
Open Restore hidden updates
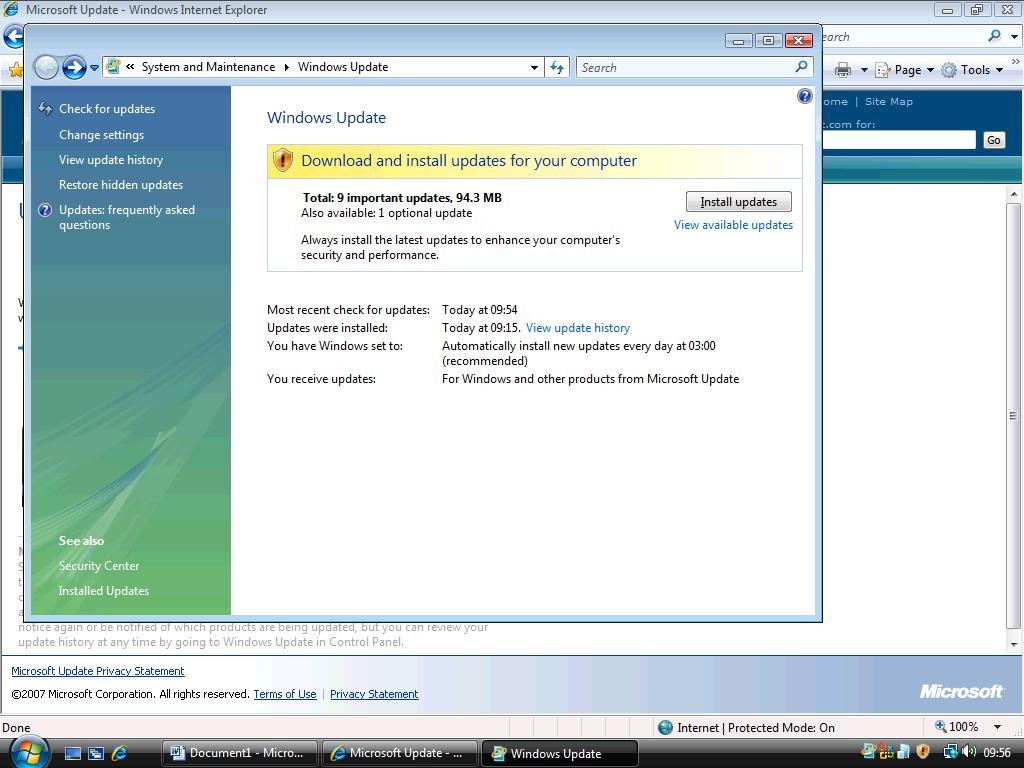(x=121, y=185)
